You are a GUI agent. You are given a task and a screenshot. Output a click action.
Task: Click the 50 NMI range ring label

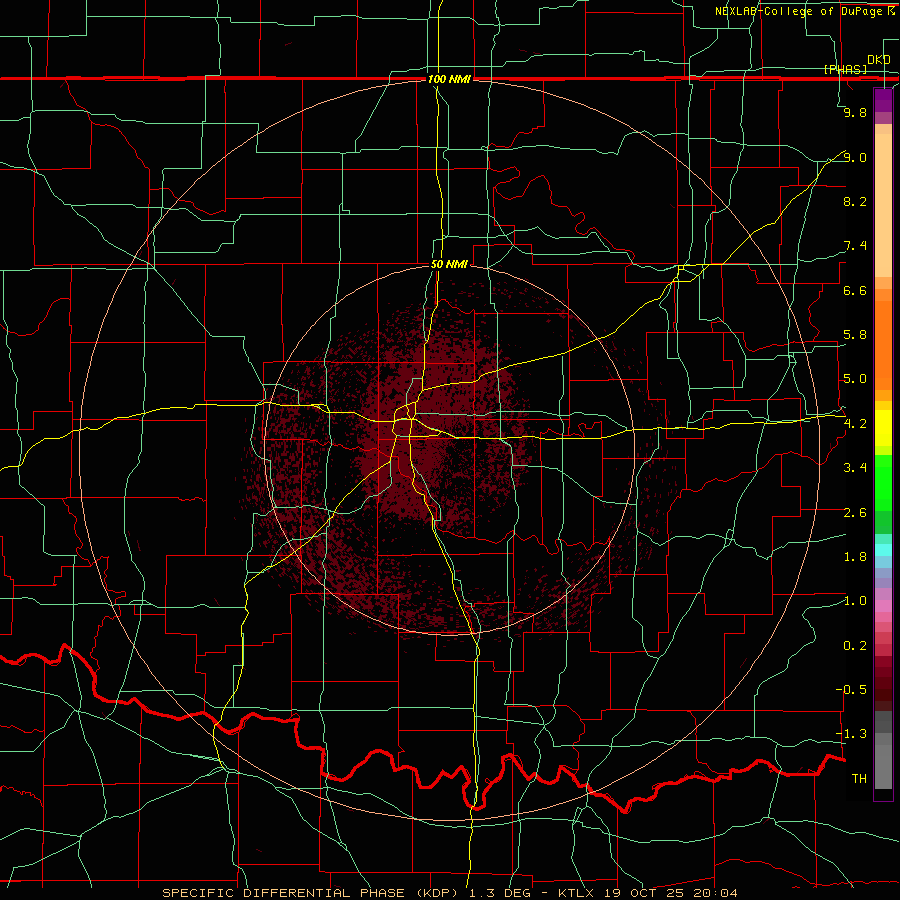click(449, 264)
